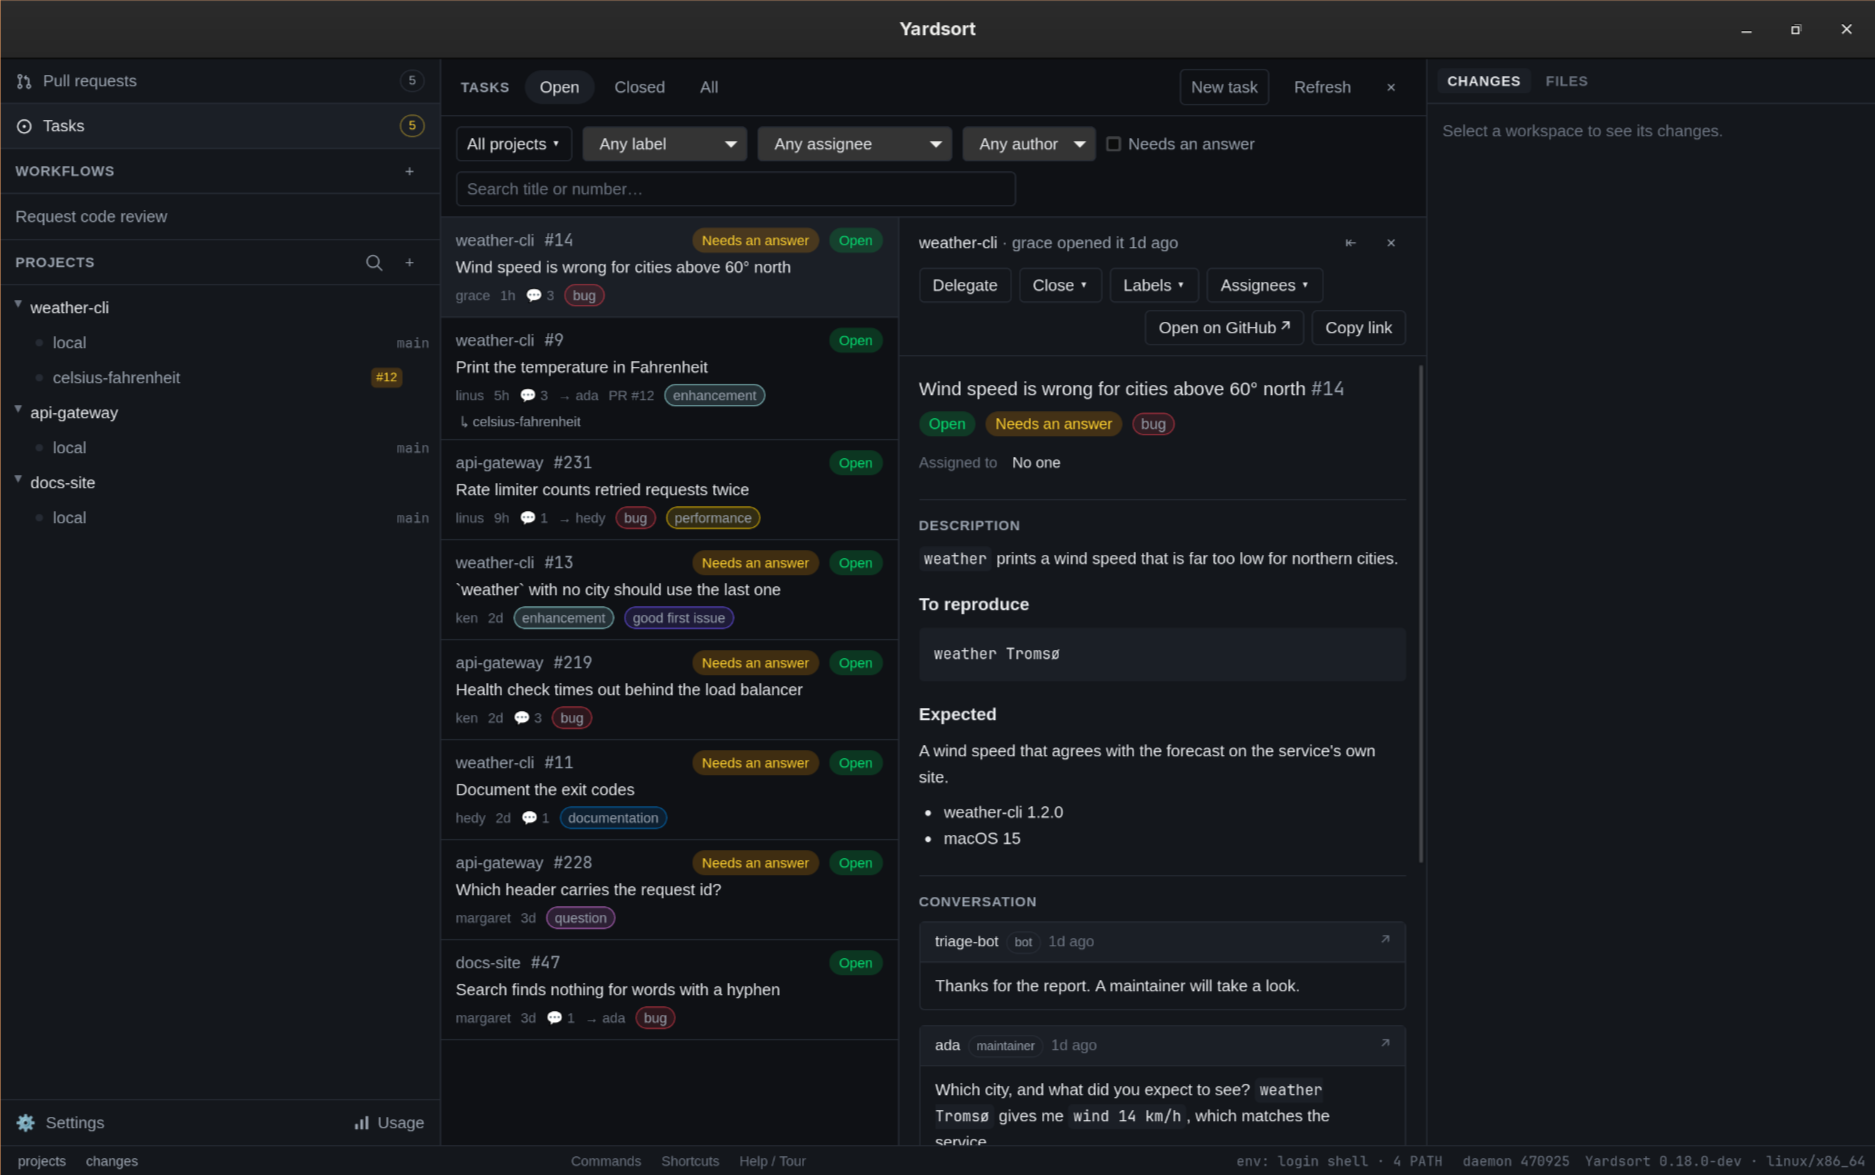Image resolution: width=1875 pixels, height=1175 pixels.
Task: Click the good first issue label on #13
Action: pyautogui.click(x=679, y=618)
